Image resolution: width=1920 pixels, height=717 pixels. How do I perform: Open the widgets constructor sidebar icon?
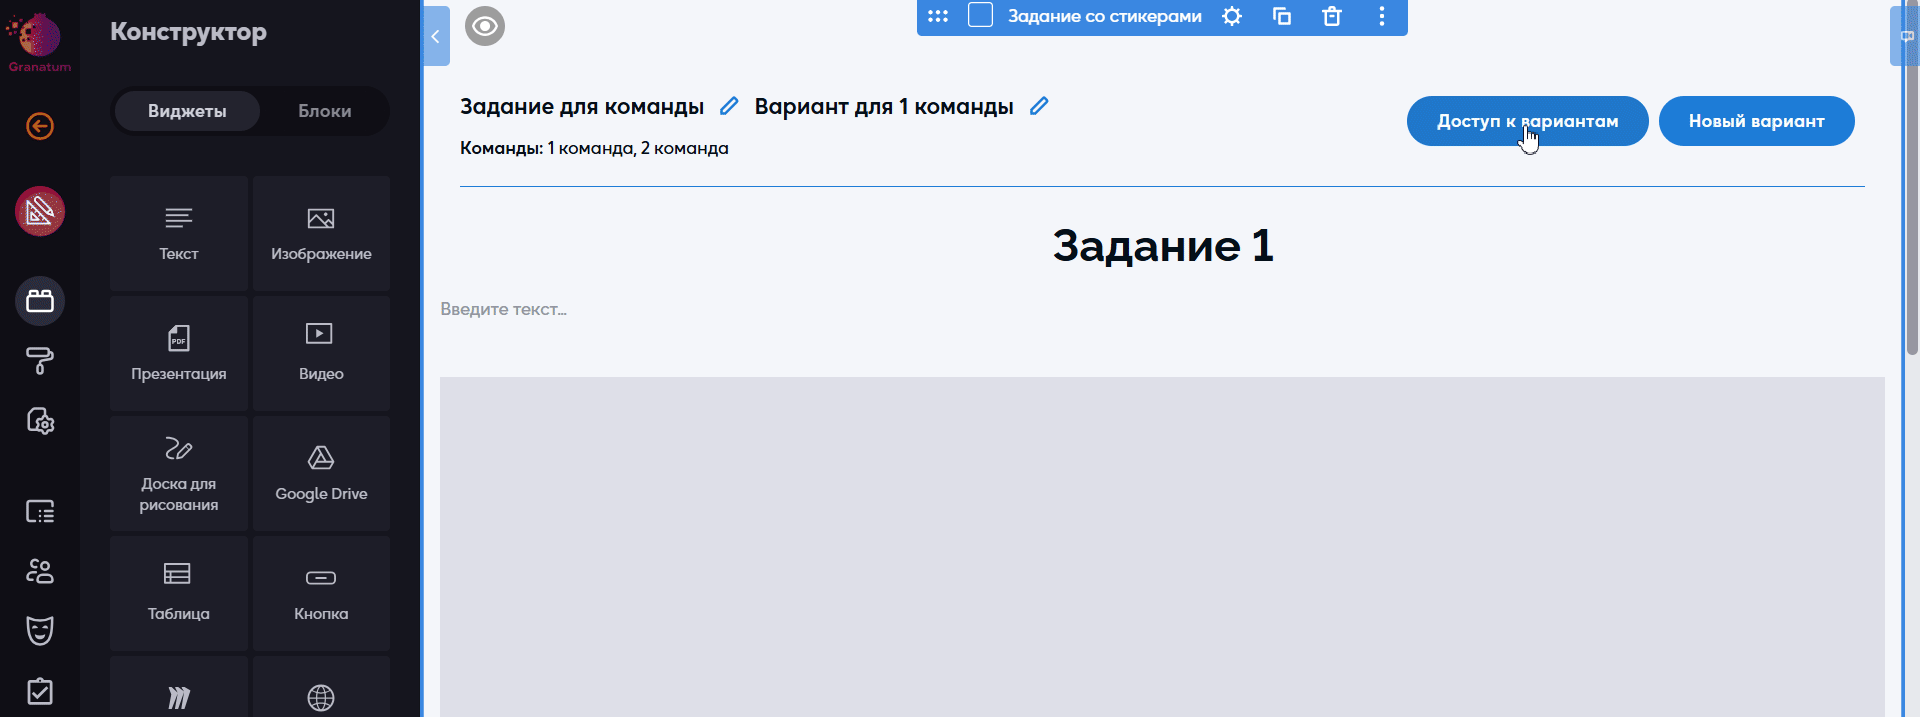click(x=40, y=301)
